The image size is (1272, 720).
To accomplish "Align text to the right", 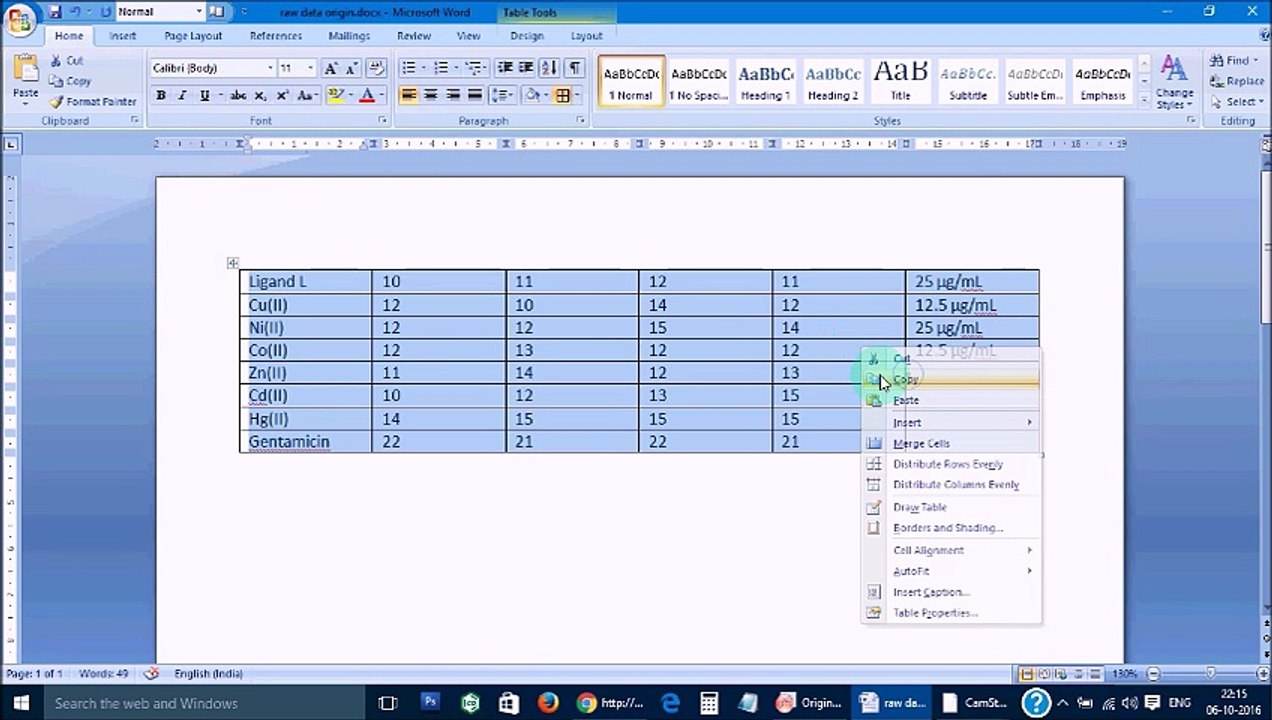I will [x=453, y=96].
